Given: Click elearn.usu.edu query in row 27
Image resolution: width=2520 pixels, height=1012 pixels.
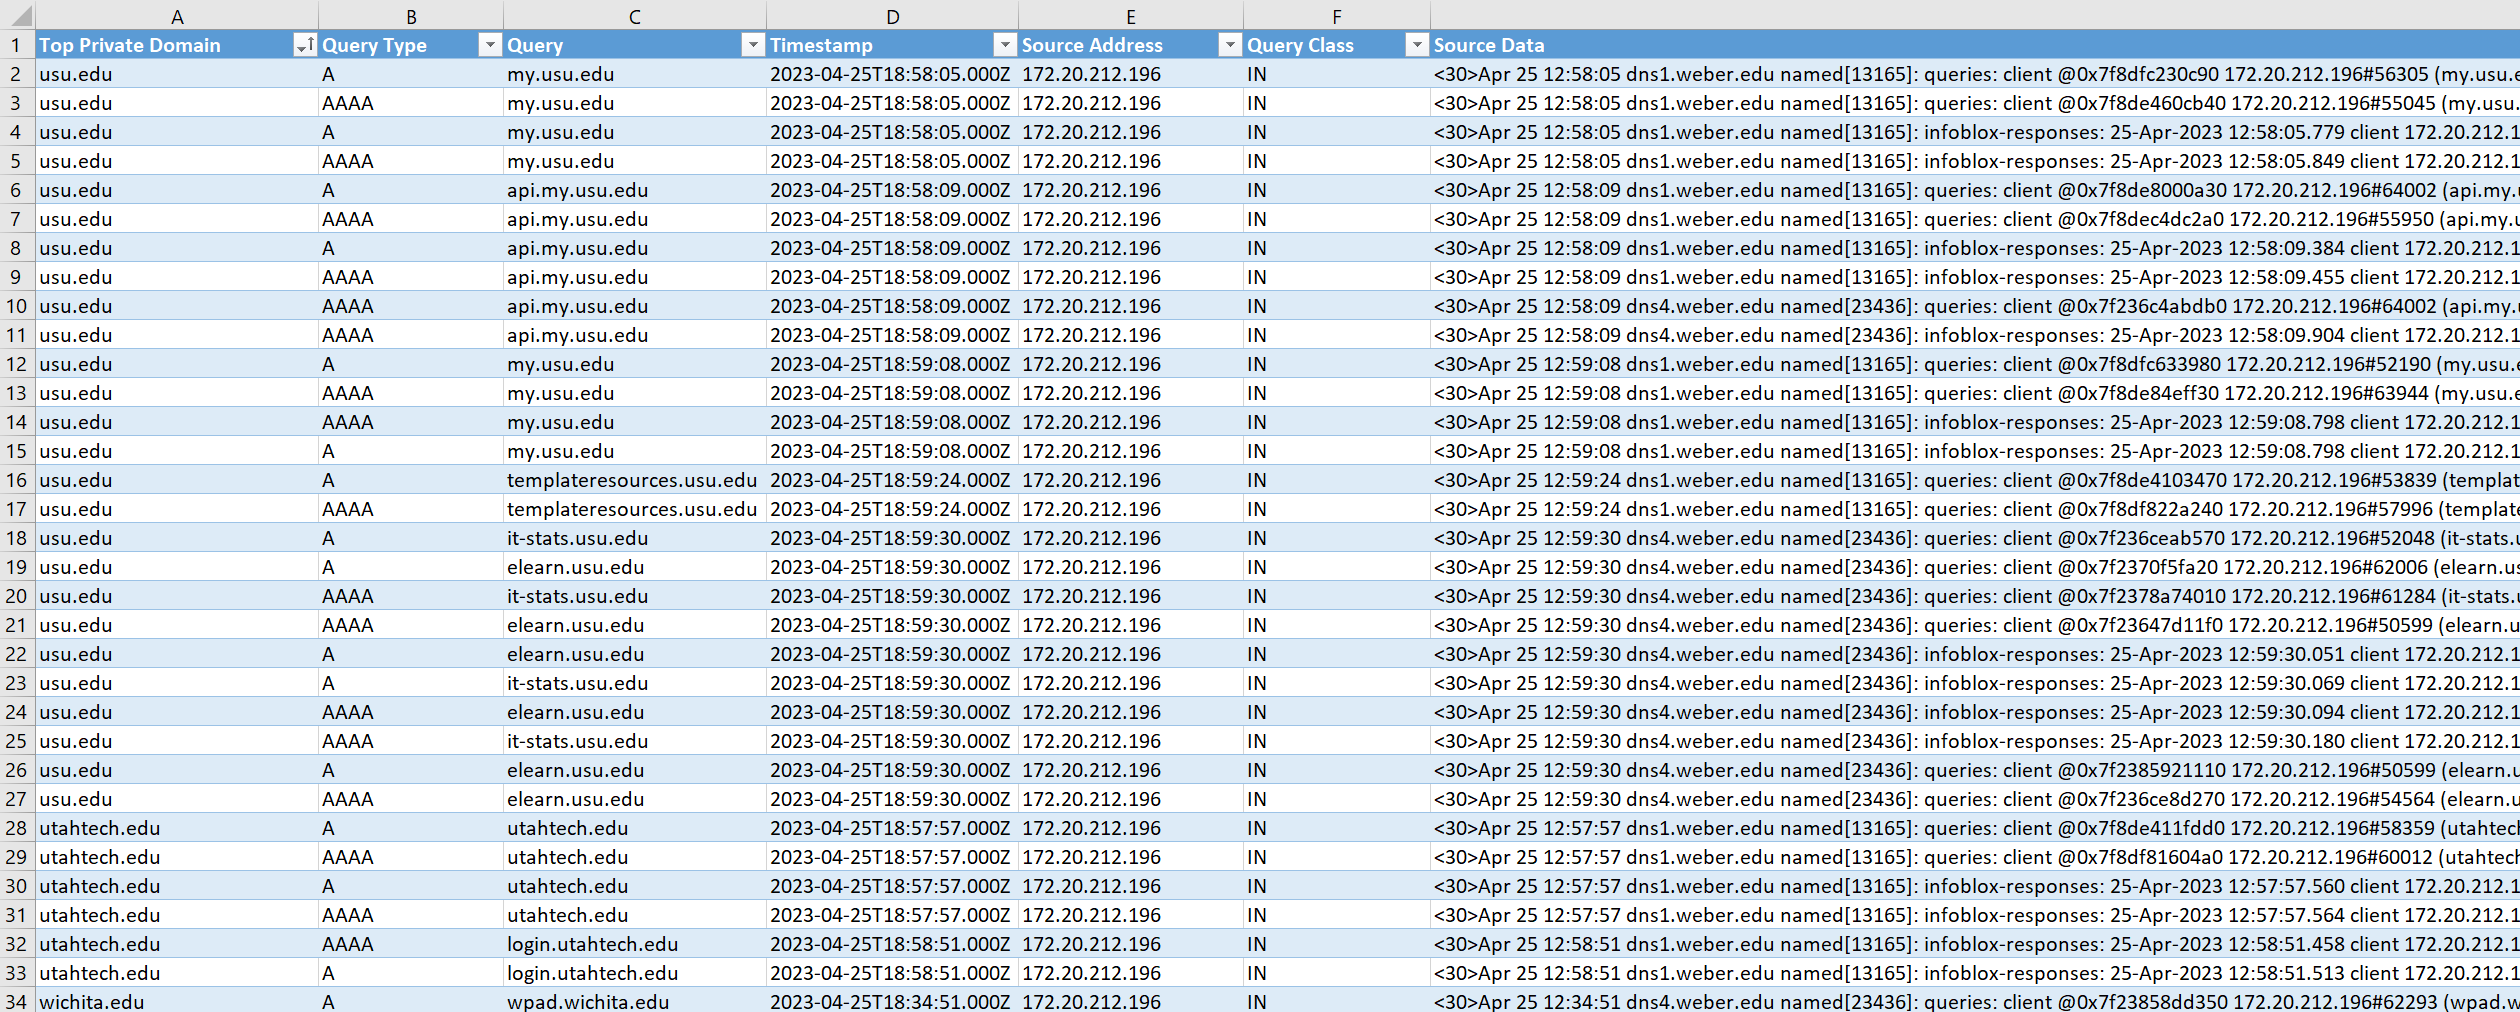Looking at the screenshot, I should click(x=635, y=799).
